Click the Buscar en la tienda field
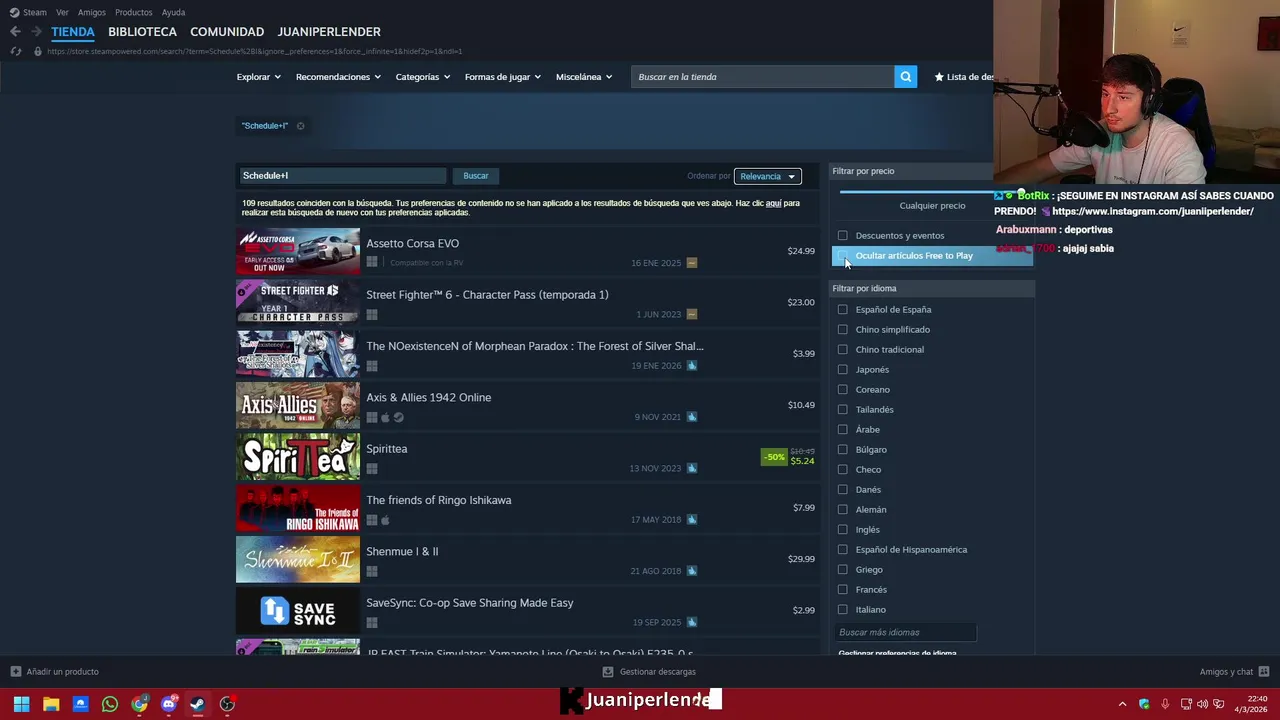This screenshot has width=1280, height=720. (x=762, y=77)
